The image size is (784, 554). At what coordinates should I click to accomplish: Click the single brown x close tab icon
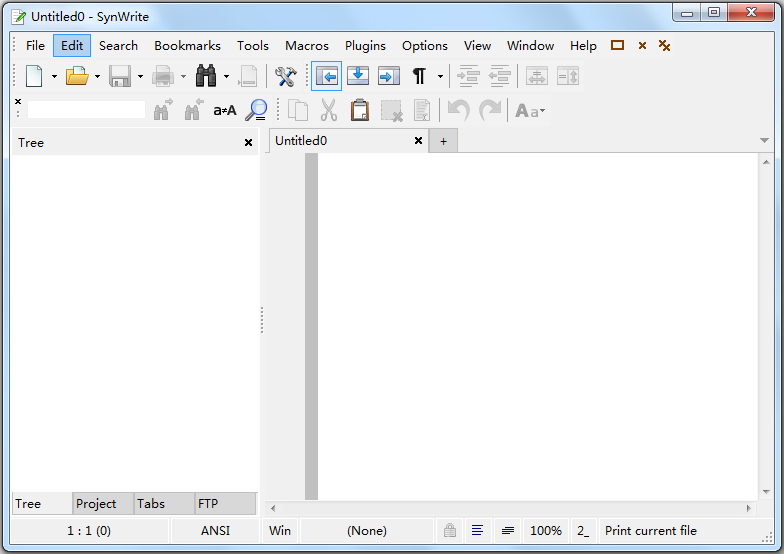tap(642, 46)
